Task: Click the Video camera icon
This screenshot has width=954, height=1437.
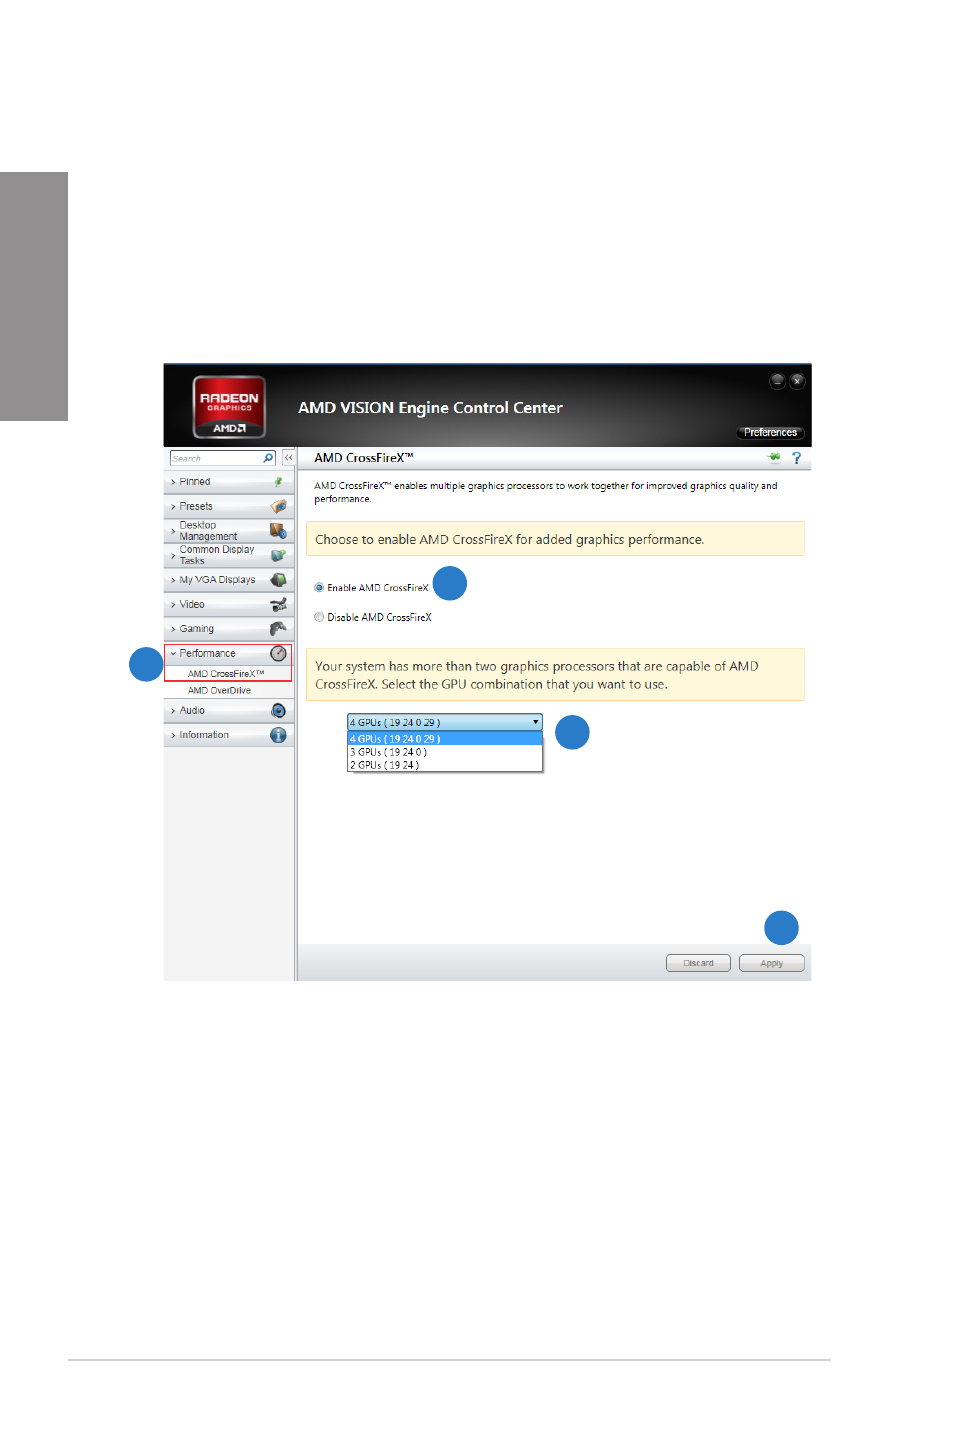Action: (x=278, y=604)
